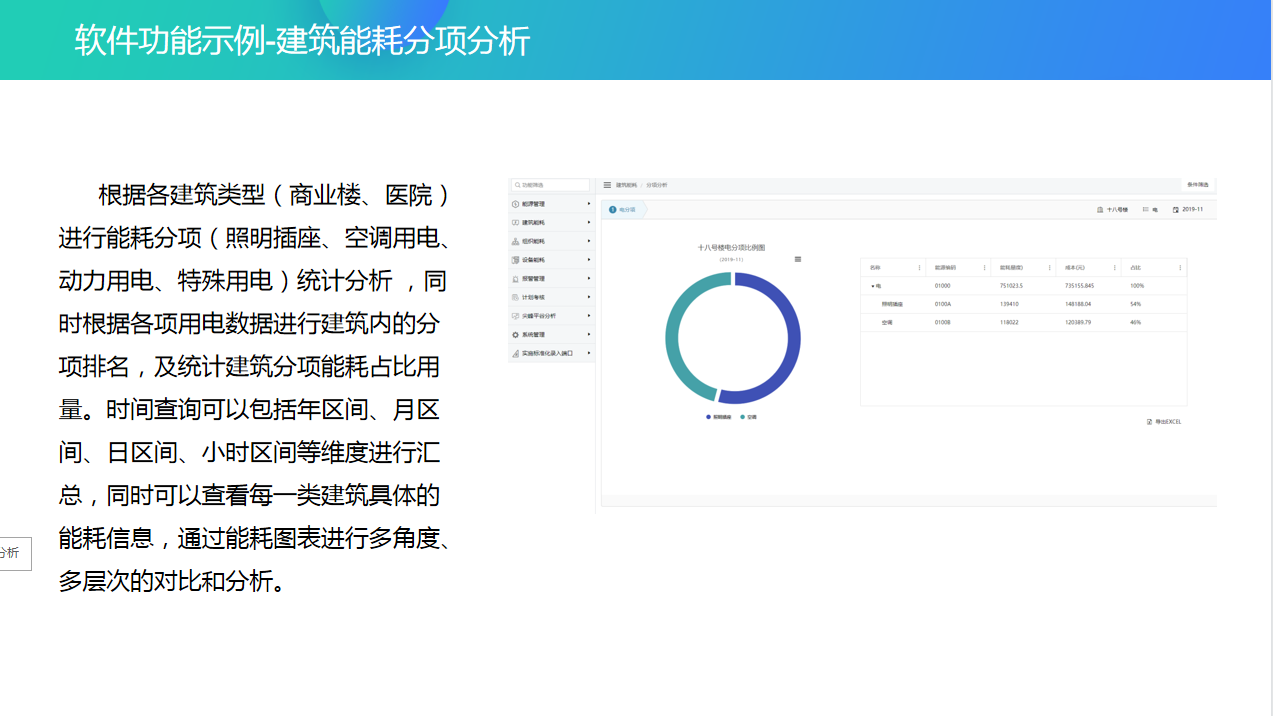Click the 功能筛选 search field

click(x=552, y=185)
